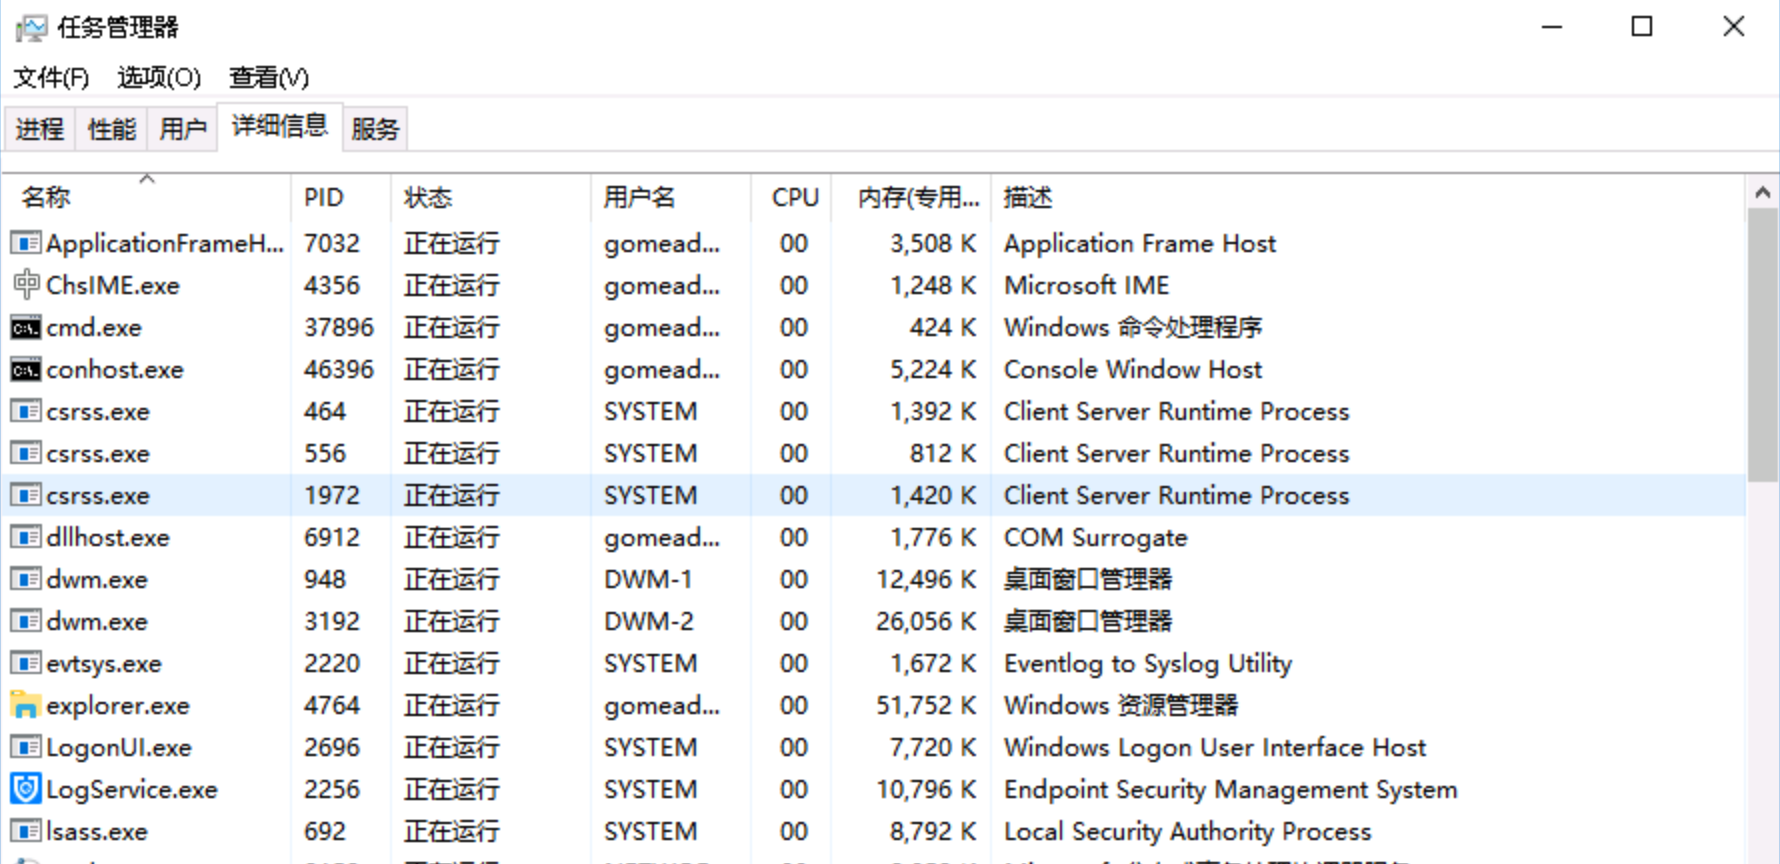Switch to the 进程 tab
The width and height of the screenshot is (1780, 864).
tap(40, 129)
